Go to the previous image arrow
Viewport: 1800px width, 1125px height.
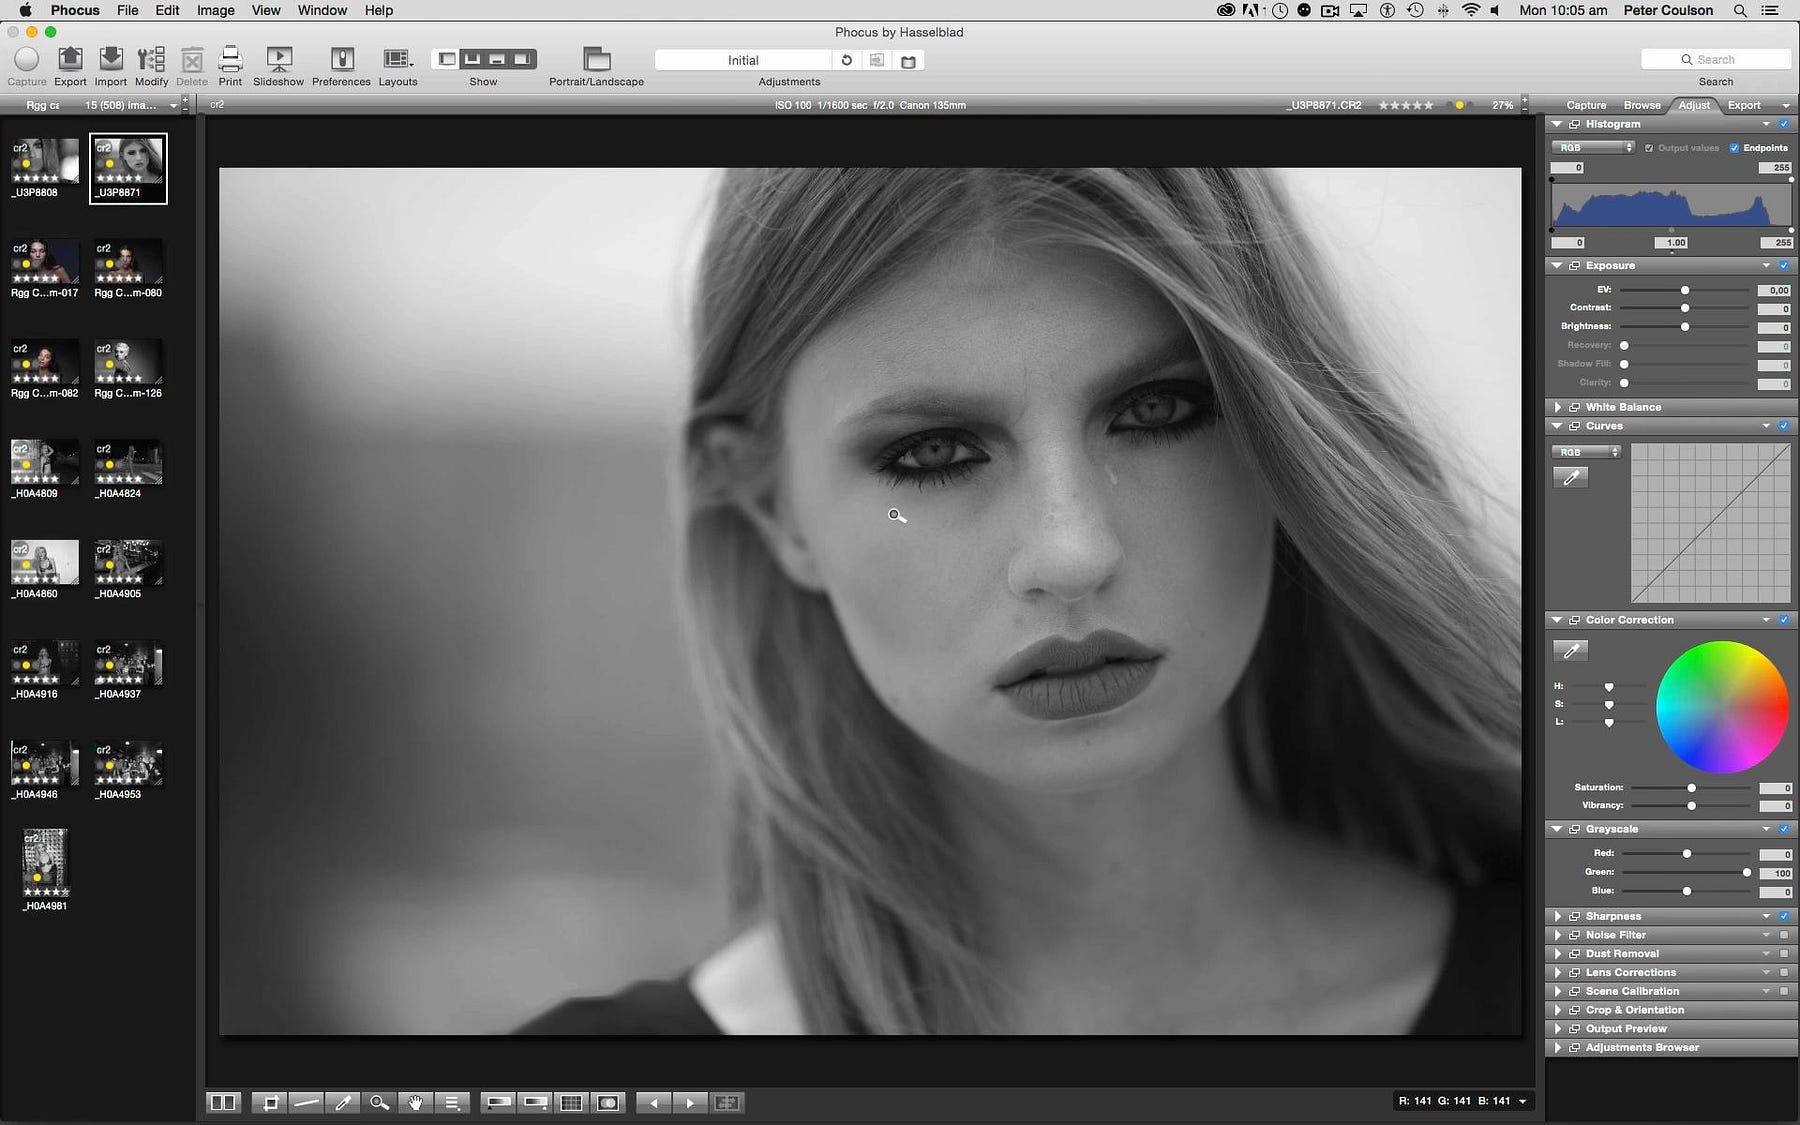click(x=654, y=1102)
